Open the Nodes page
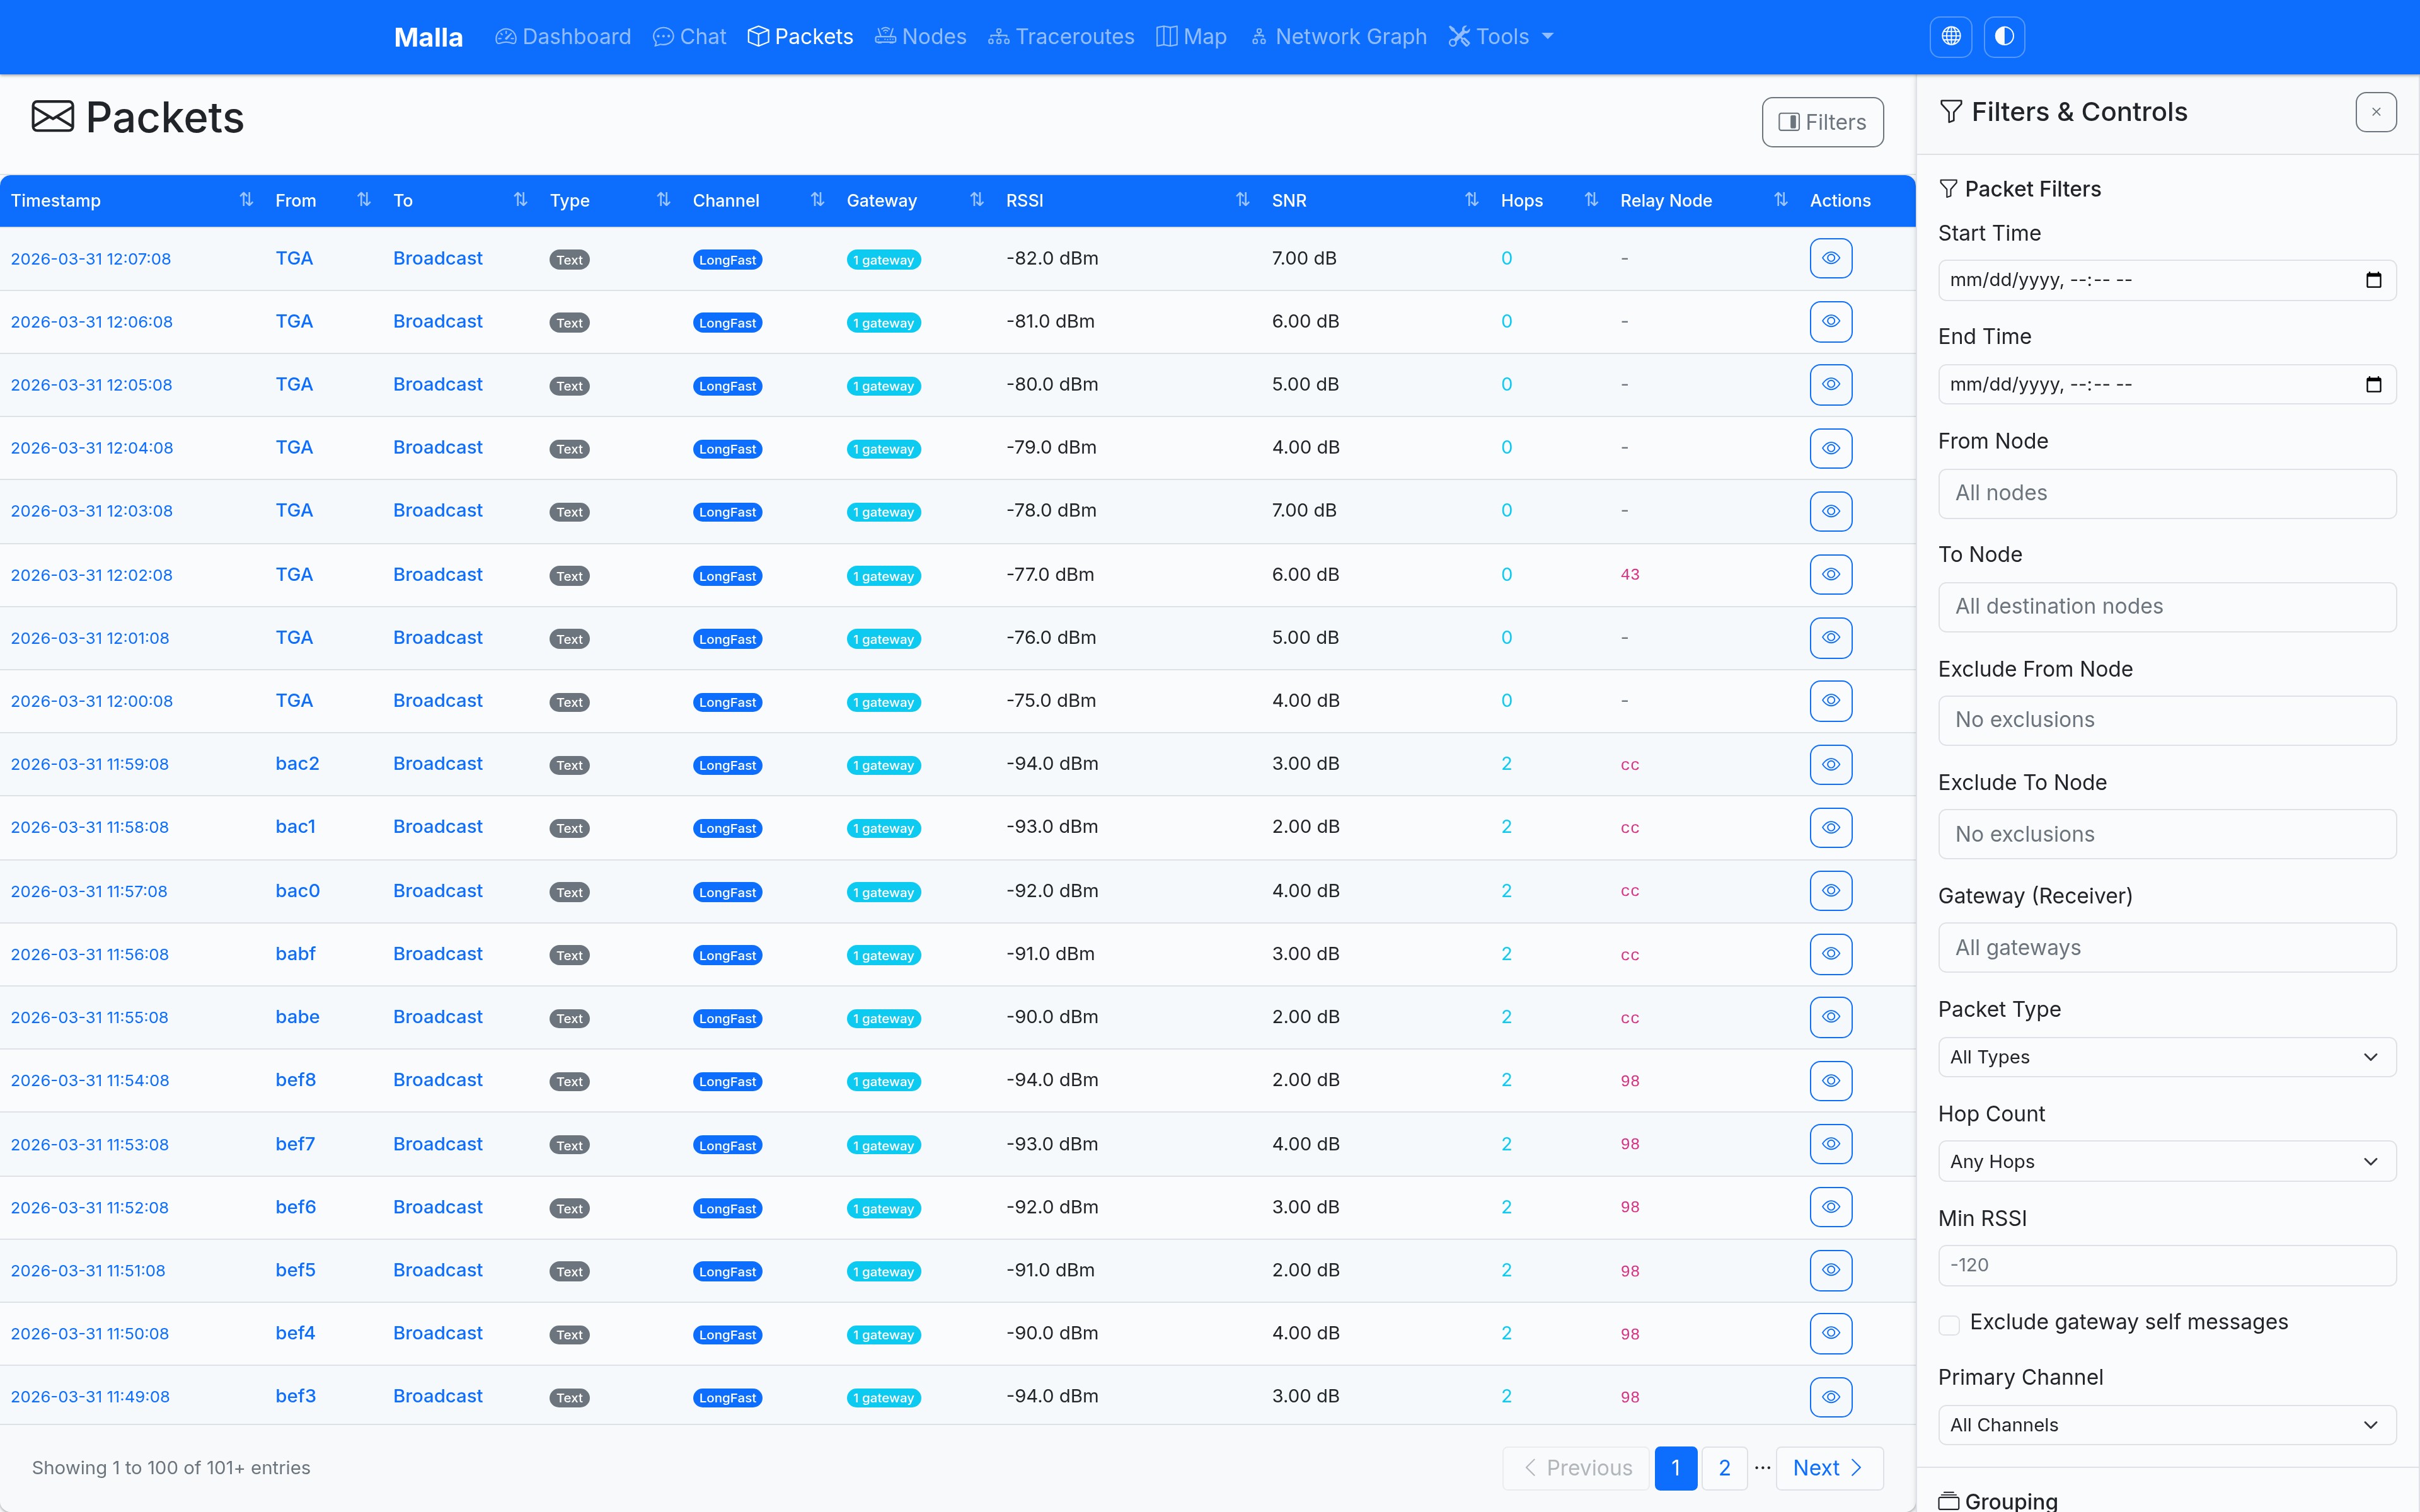The height and width of the screenshot is (1512, 2420). (x=920, y=37)
